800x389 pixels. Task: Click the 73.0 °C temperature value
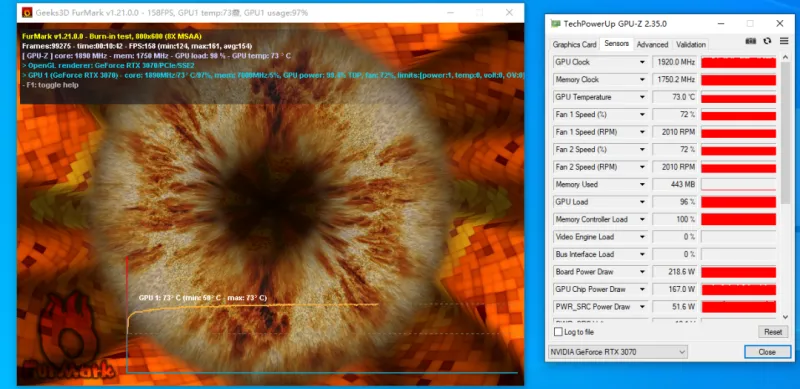(674, 97)
